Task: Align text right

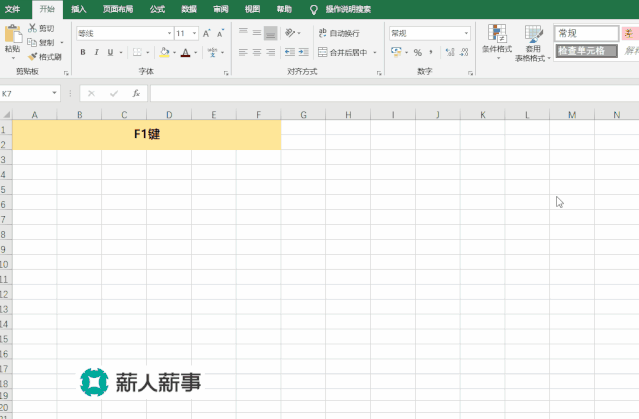Action: click(x=271, y=52)
